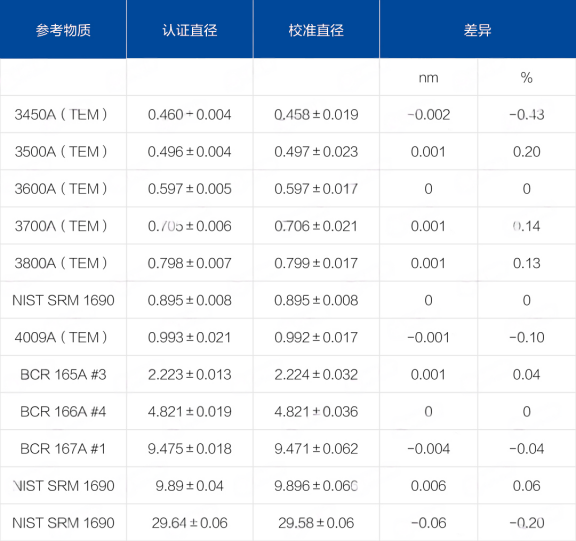Select the 0.006 nm difference cell
Screen dimensions: 576x541
[x=429, y=486]
